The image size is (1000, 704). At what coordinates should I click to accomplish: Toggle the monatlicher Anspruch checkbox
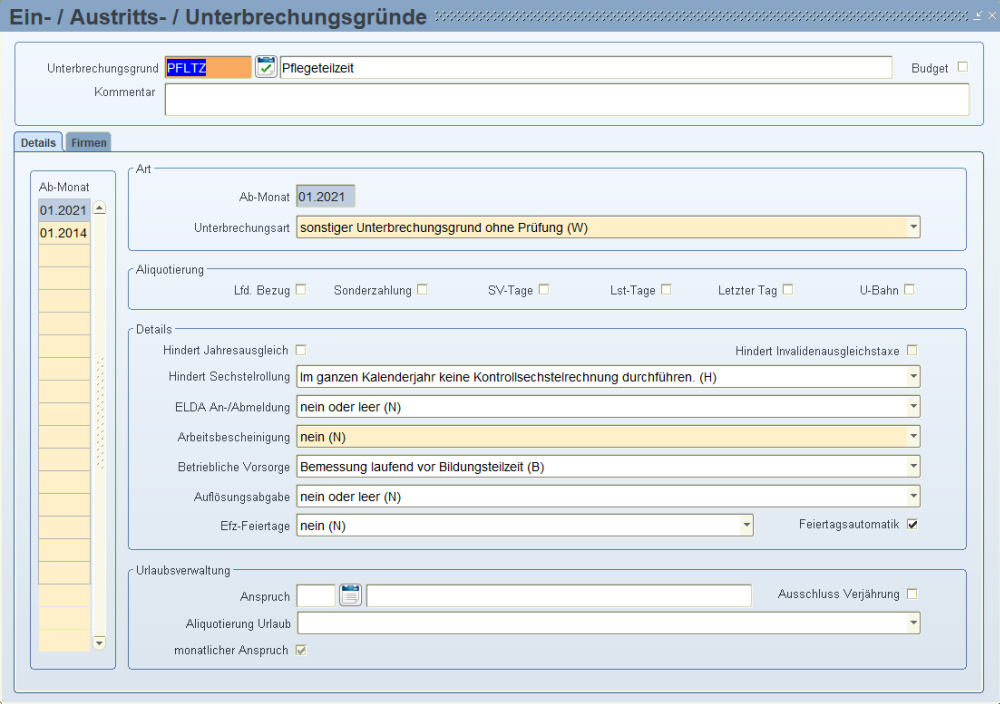[301, 650]
